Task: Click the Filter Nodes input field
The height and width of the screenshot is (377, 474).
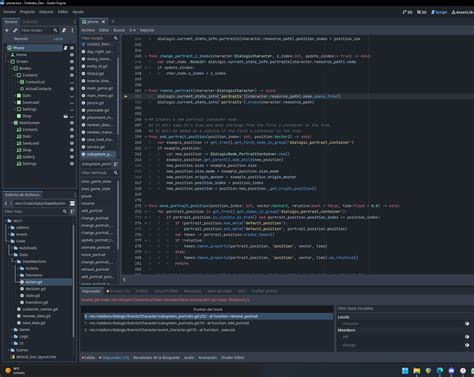Action: pos(39,30)
